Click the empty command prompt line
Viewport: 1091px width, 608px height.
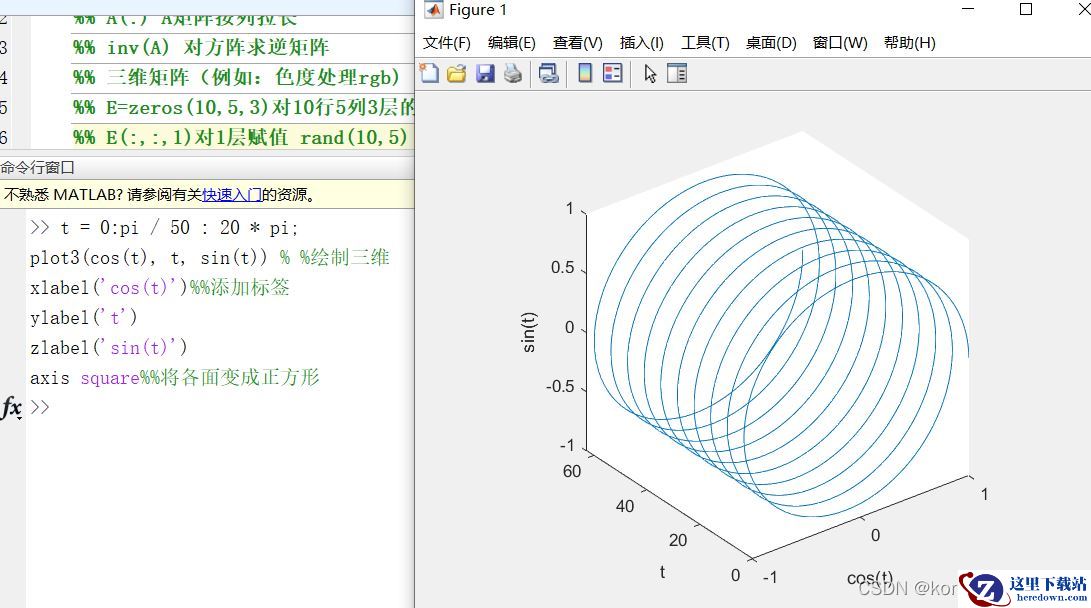coord(200,408)
